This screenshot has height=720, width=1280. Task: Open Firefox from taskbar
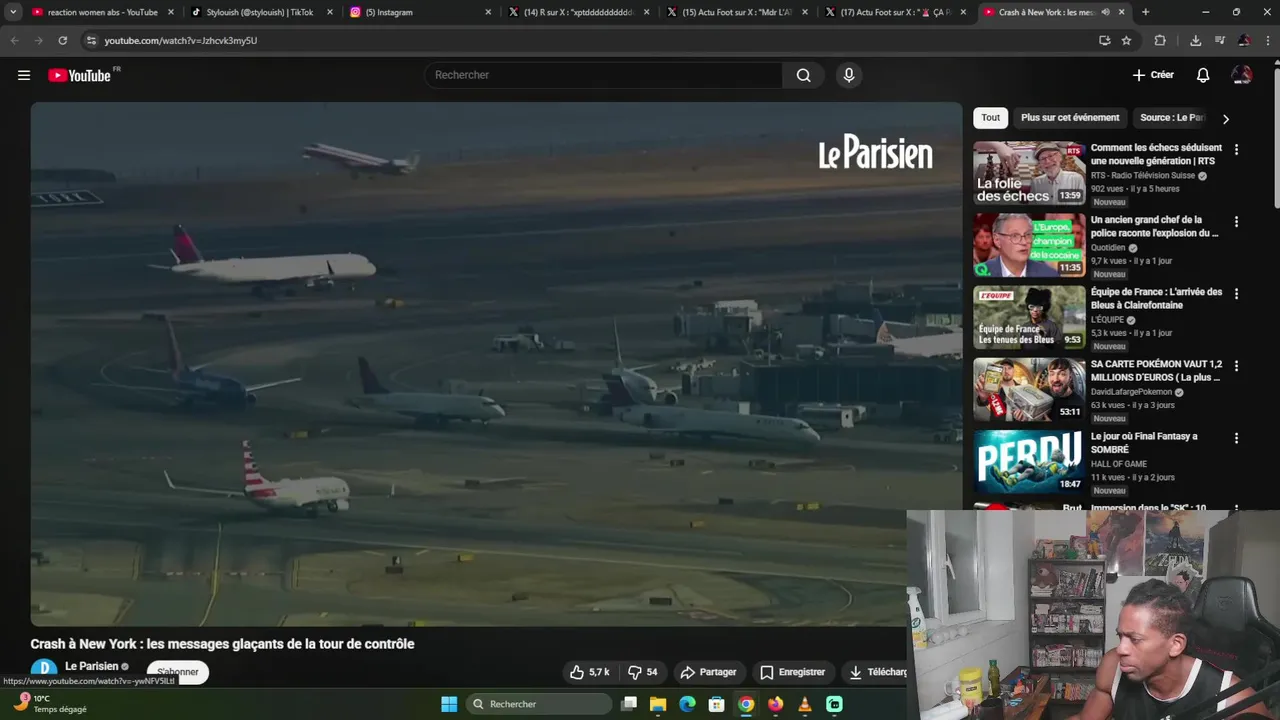(x=775, y=704)
